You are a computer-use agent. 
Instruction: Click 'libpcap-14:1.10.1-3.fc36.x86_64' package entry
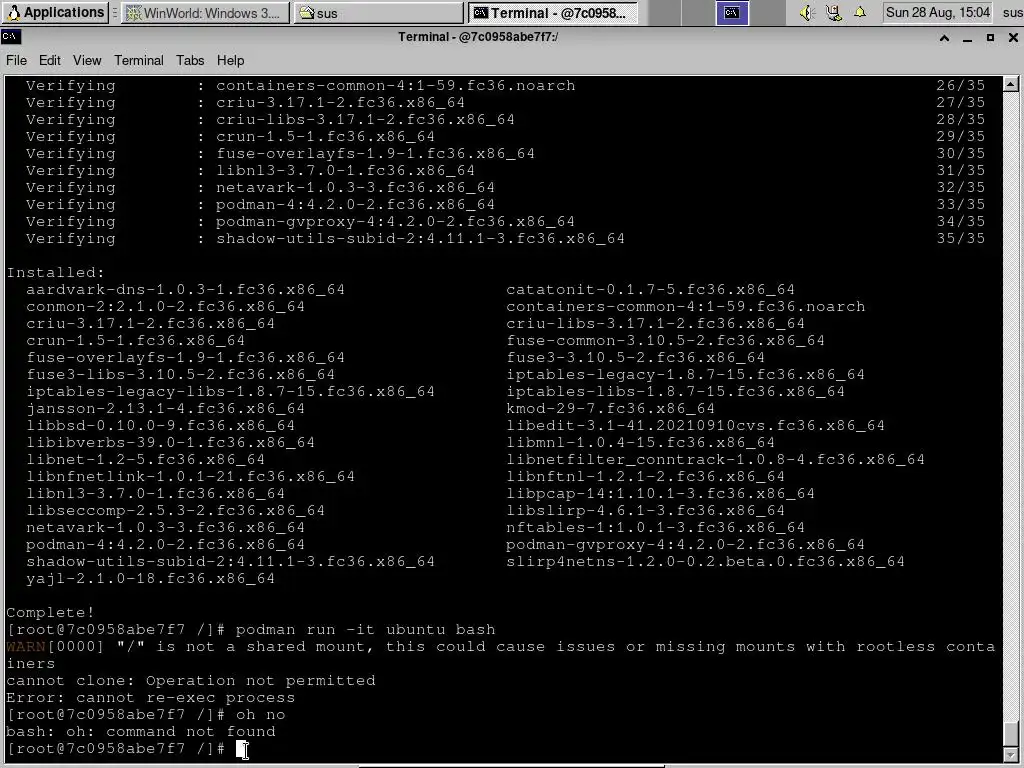(x=660, y=494)
